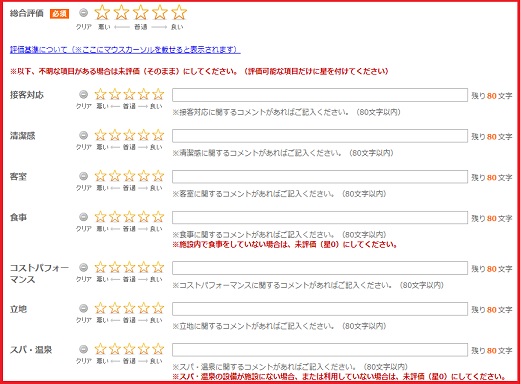
Task: Rate 食事 with four stars
Action: coord(144,217)
